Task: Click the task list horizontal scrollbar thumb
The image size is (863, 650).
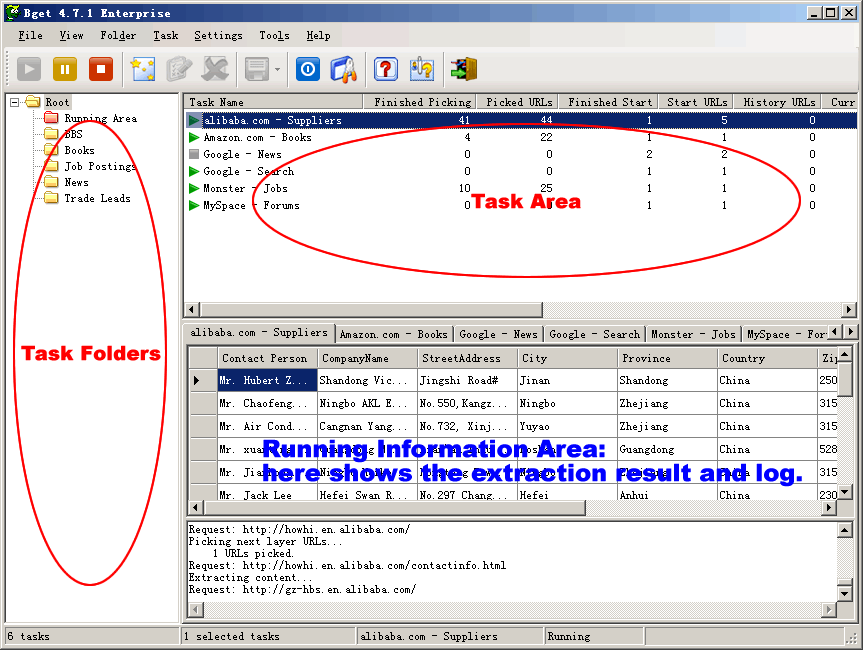Action: [371, 309]
